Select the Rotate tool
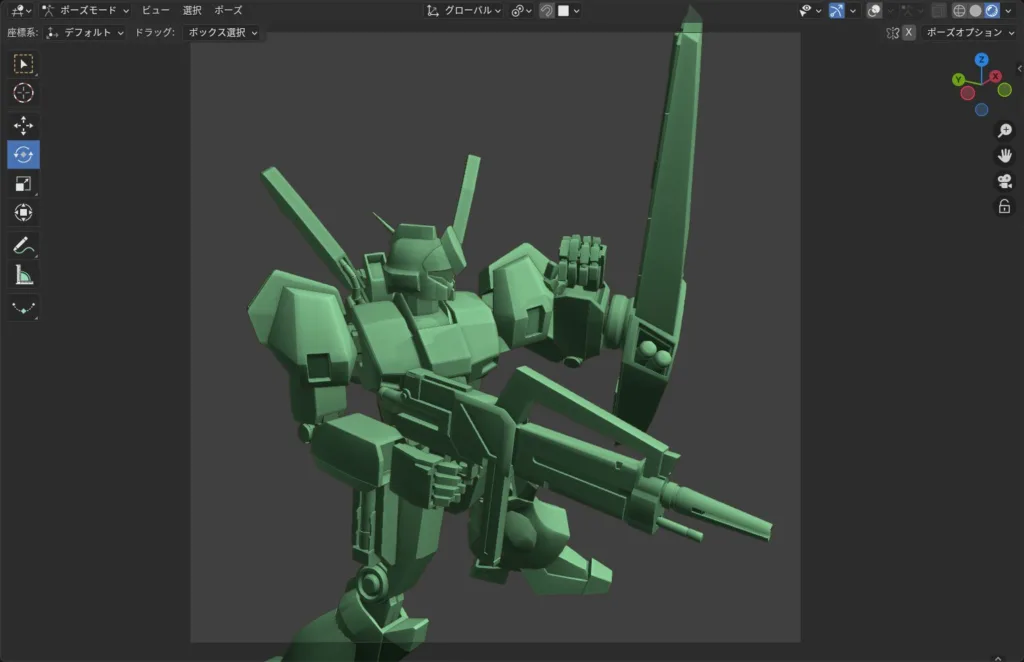The width and height of the screenshot is (1024, 662). pos(23,154)
